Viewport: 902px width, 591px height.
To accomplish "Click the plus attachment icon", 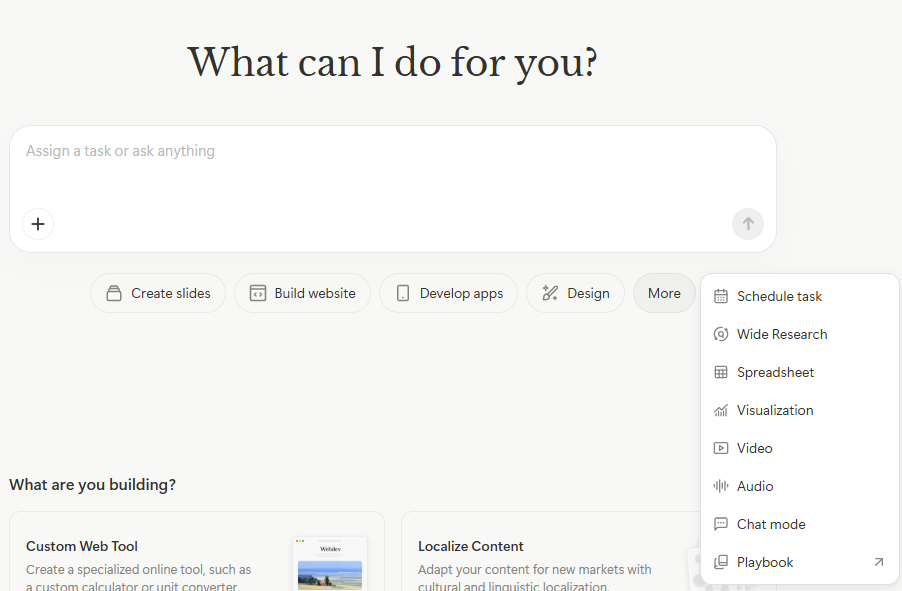I will 38,224.
